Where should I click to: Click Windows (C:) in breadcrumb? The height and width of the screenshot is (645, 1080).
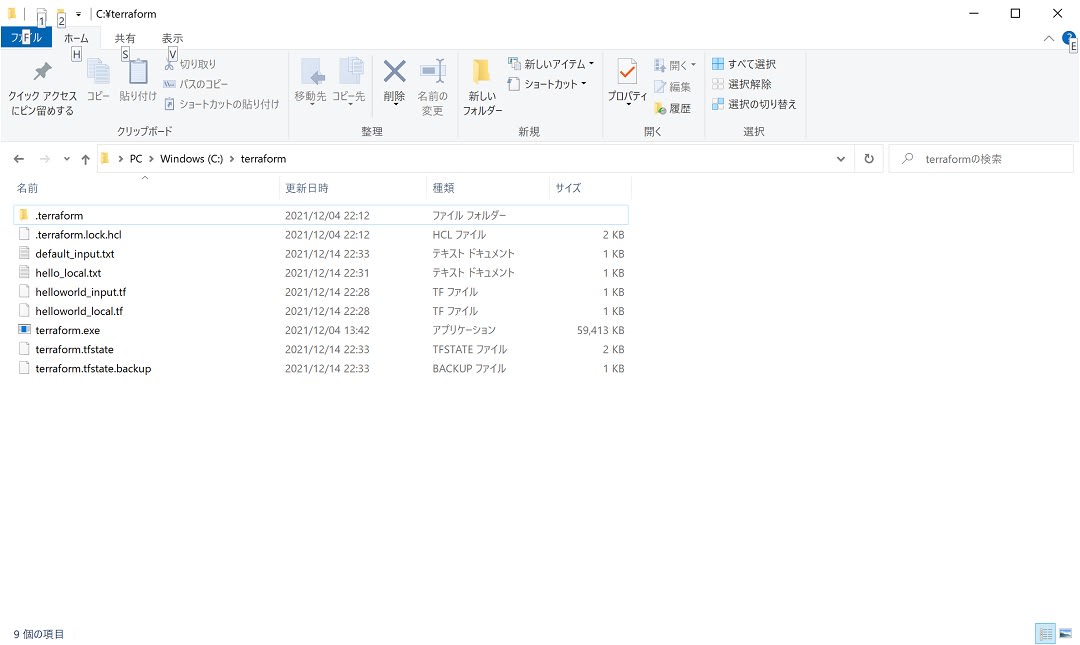coord(191,159)
